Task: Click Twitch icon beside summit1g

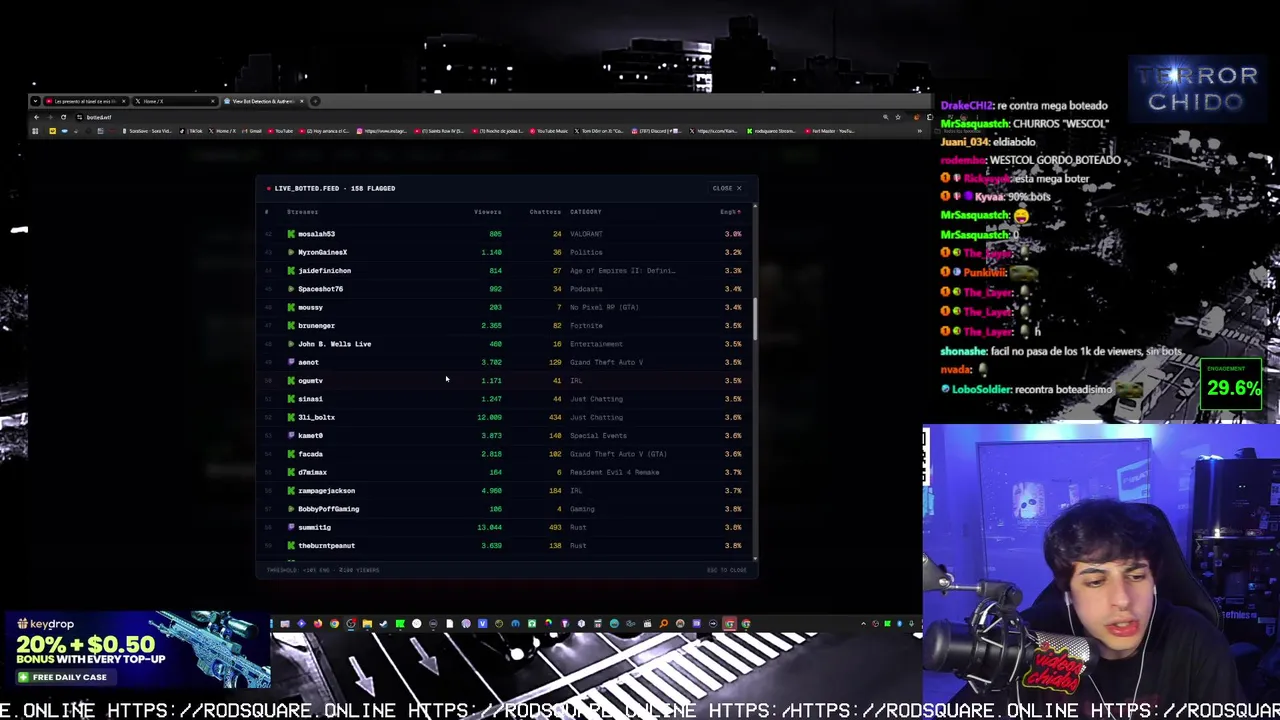Action: coord(291,527)
